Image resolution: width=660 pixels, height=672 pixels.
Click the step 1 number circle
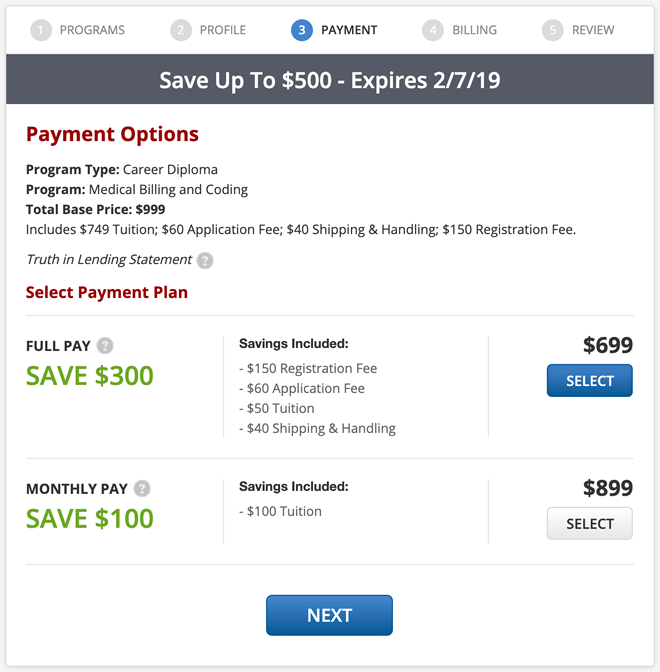tap(41, 30)
